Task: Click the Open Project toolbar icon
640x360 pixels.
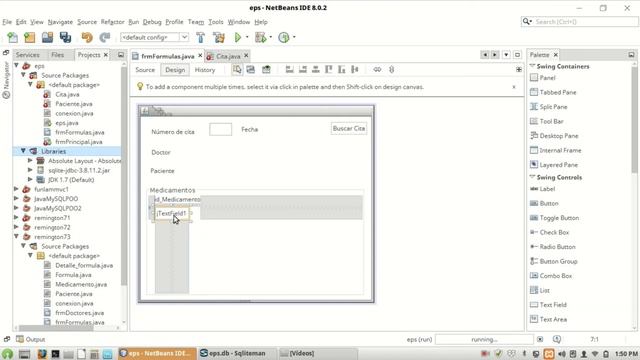Action: tap(47, 38)
